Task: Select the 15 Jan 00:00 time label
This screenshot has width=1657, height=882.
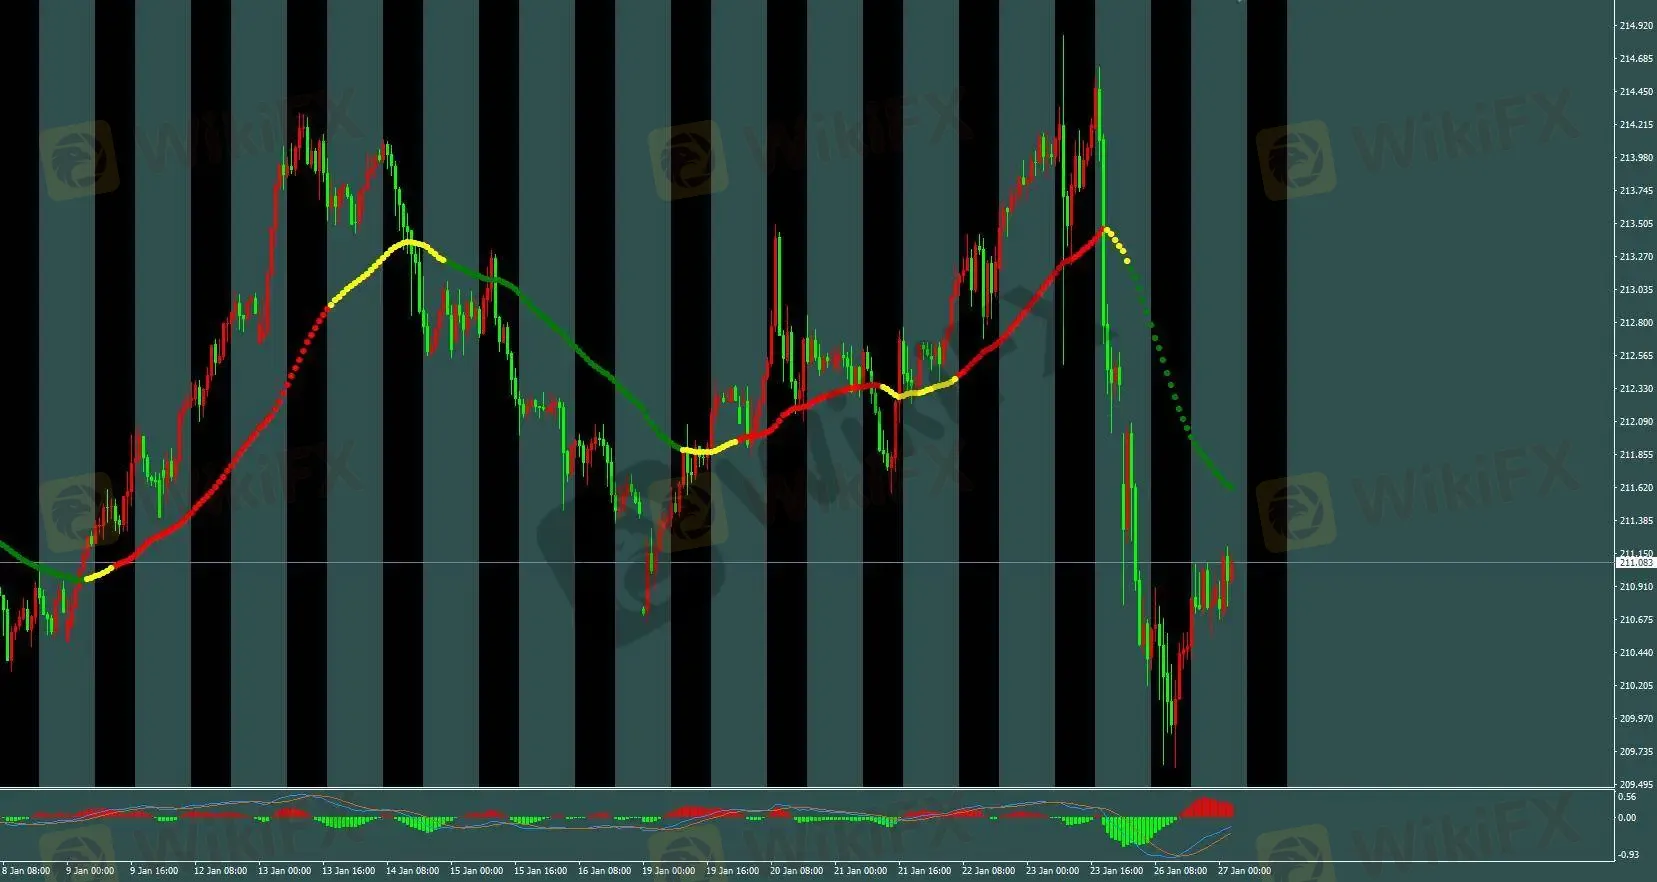Action: coord(476,871)
